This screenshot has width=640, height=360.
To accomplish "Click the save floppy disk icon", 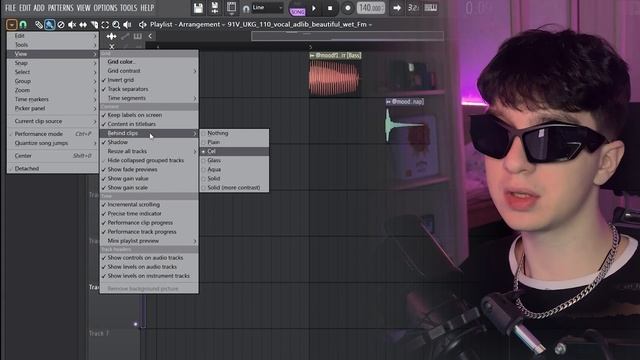I will [198, 8].
